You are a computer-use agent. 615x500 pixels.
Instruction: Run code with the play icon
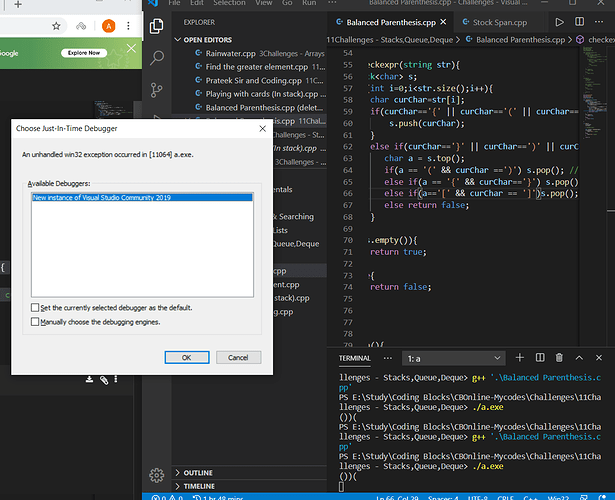pyautogui.click(x=559, y=22)
